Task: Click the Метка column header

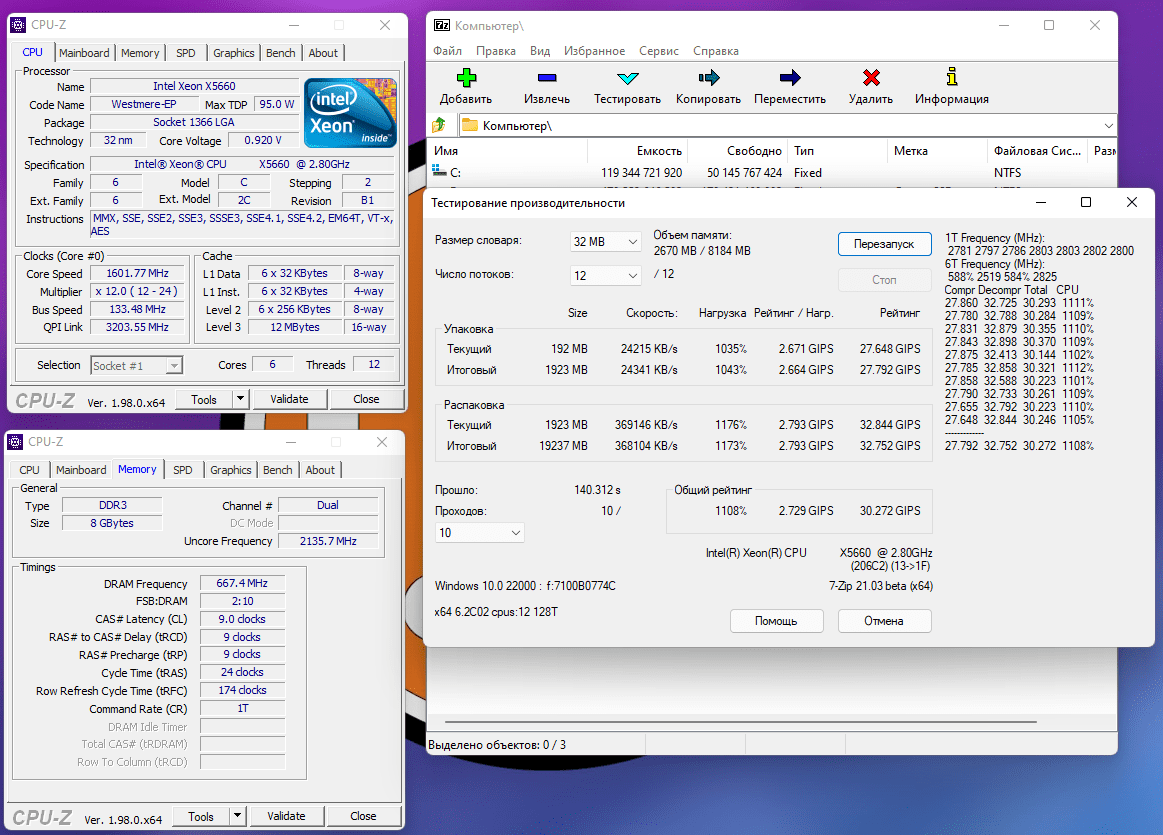Action: (938, 151)
